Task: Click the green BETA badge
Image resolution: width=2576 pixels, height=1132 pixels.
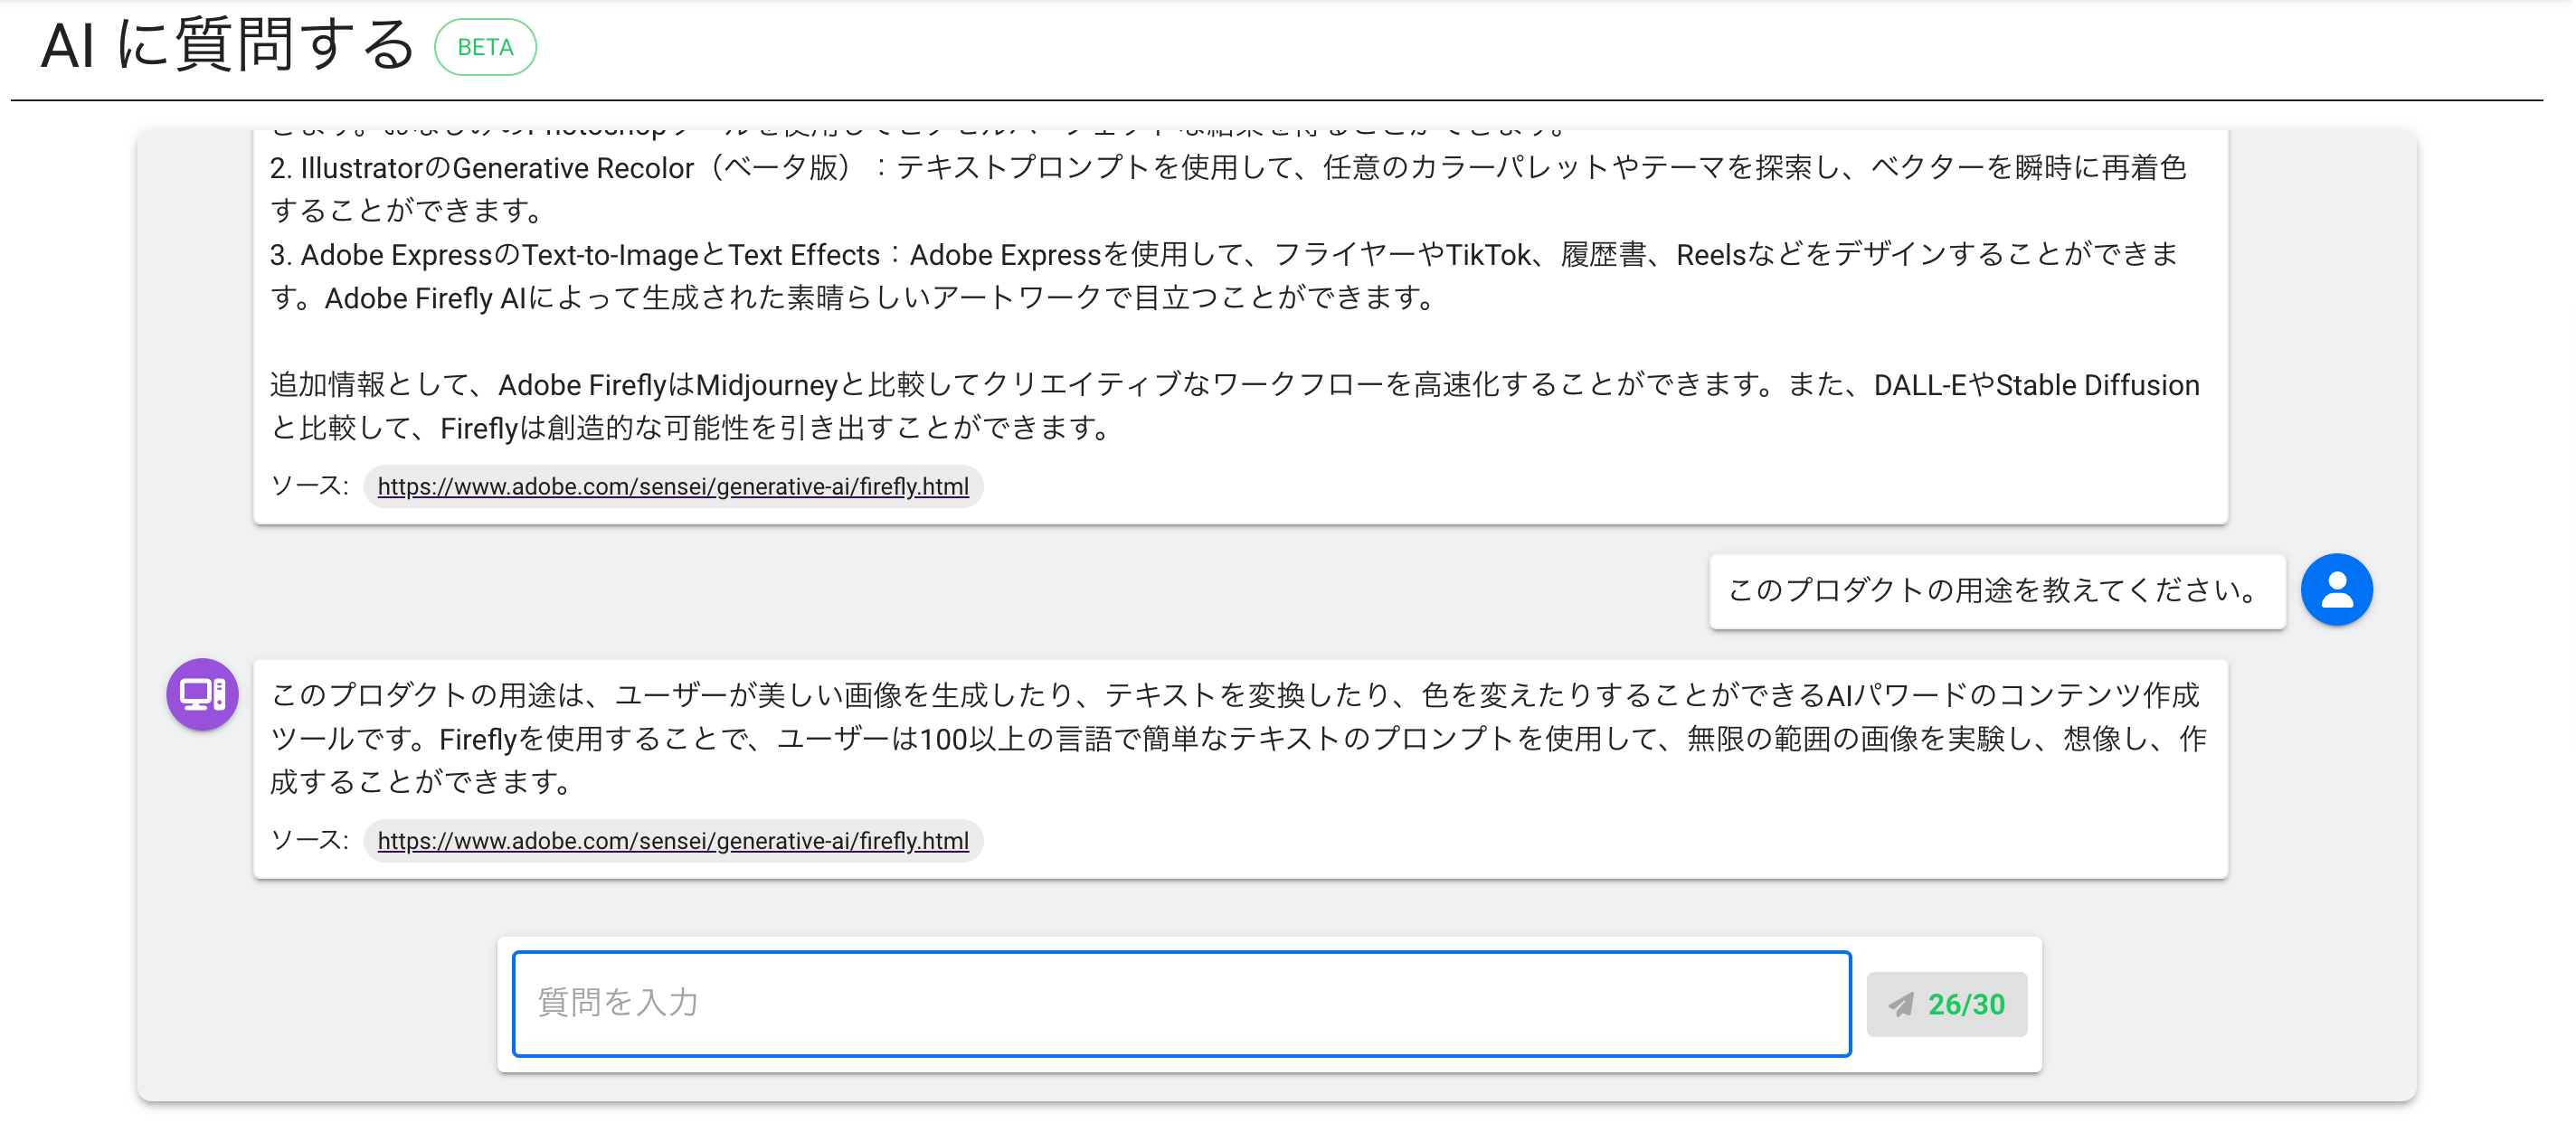Action: (x=485, y=47)
